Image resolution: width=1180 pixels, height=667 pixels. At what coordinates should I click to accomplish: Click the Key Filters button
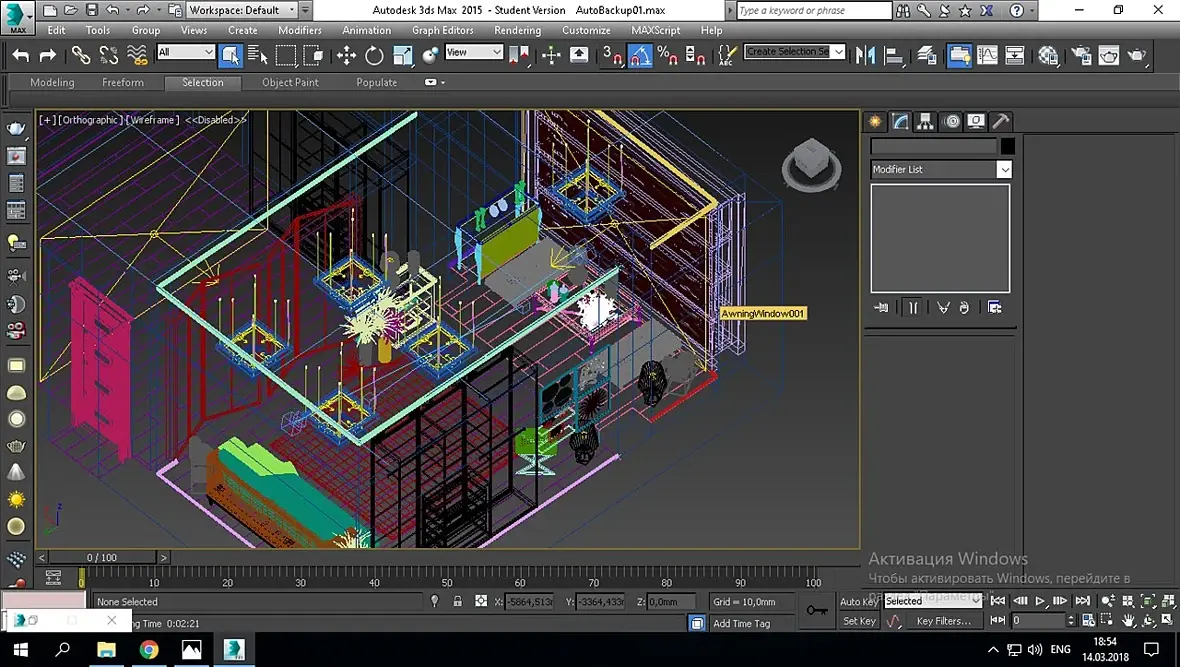pyautogui.click(x=943, y=621)
